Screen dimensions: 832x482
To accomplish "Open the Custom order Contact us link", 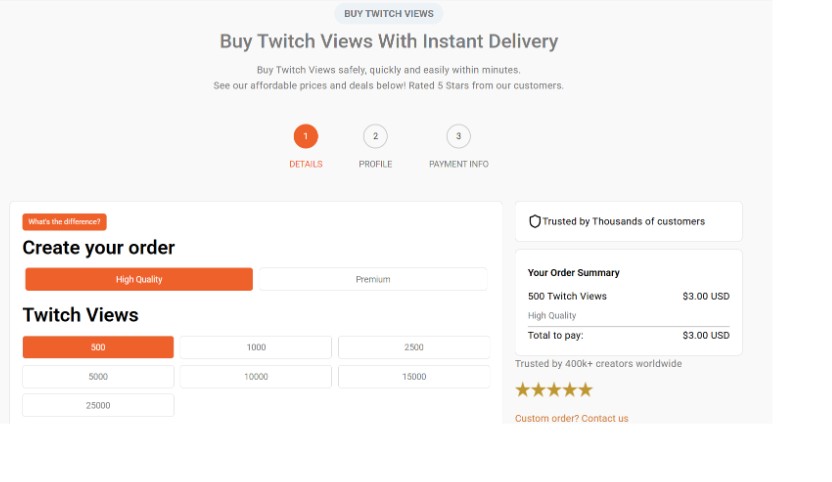I will tap(572, 418).
